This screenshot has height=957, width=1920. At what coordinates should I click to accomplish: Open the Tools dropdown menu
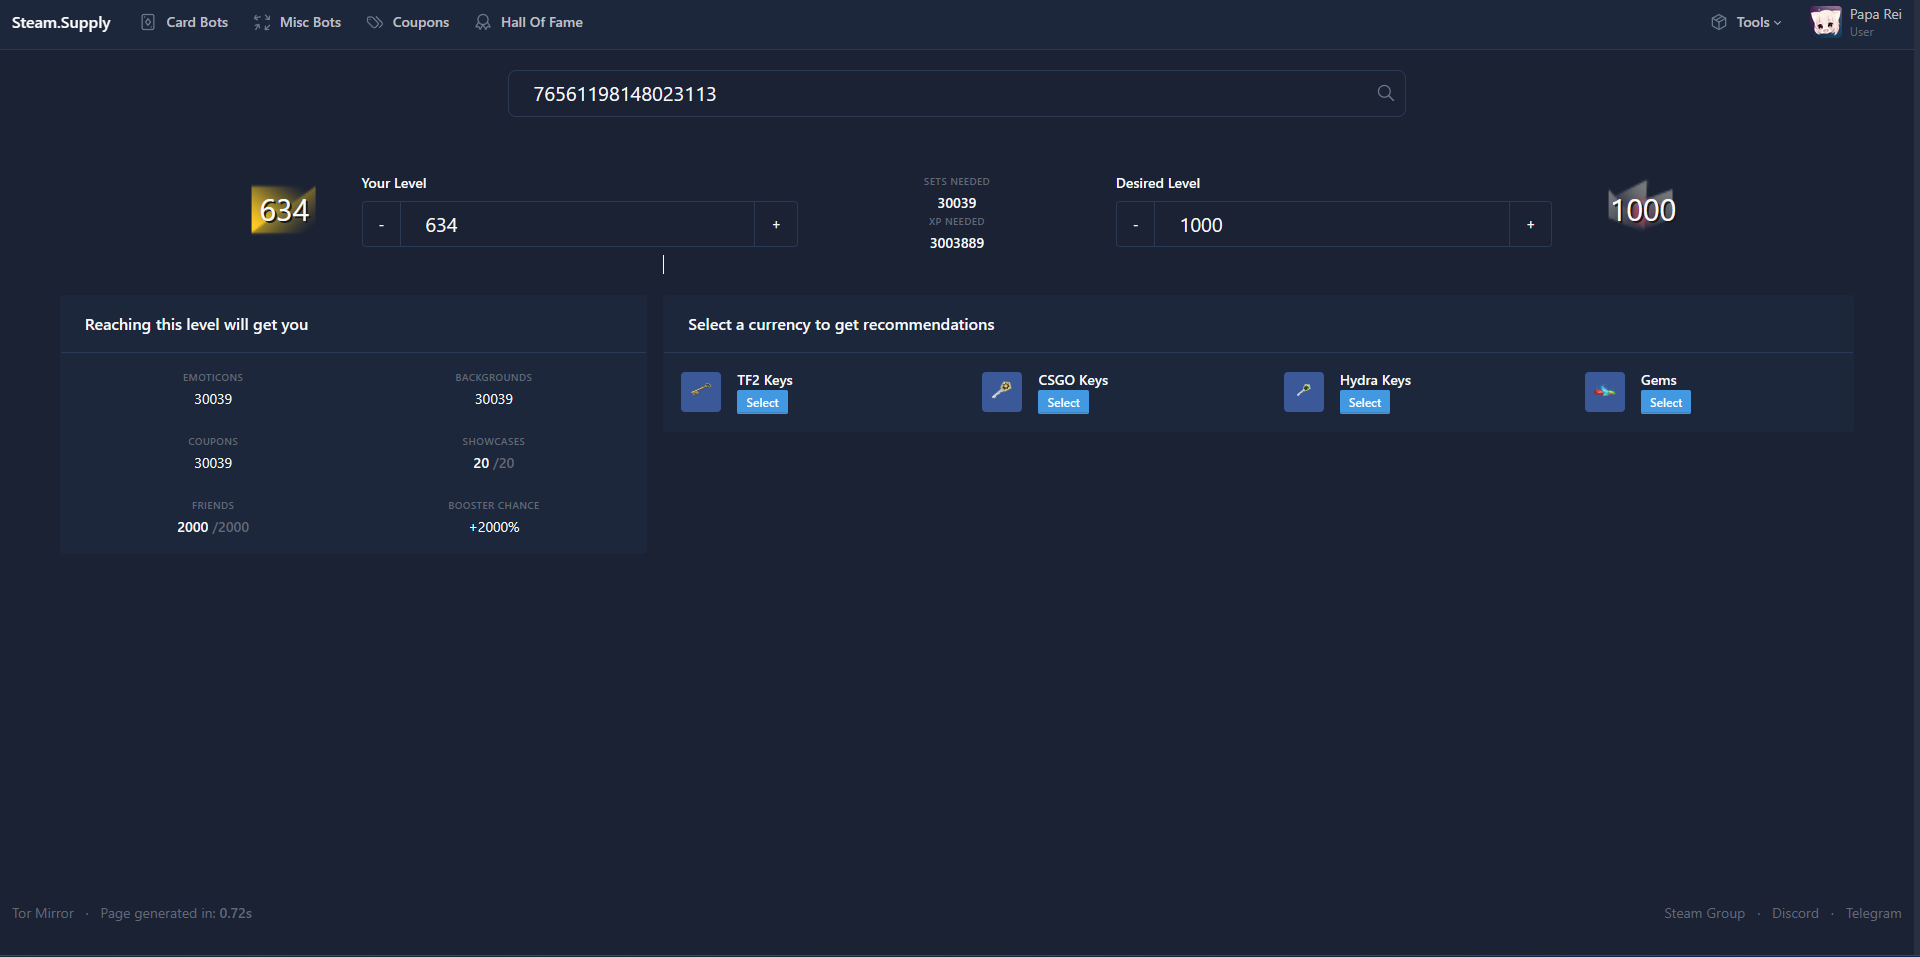click(1746, 22)
